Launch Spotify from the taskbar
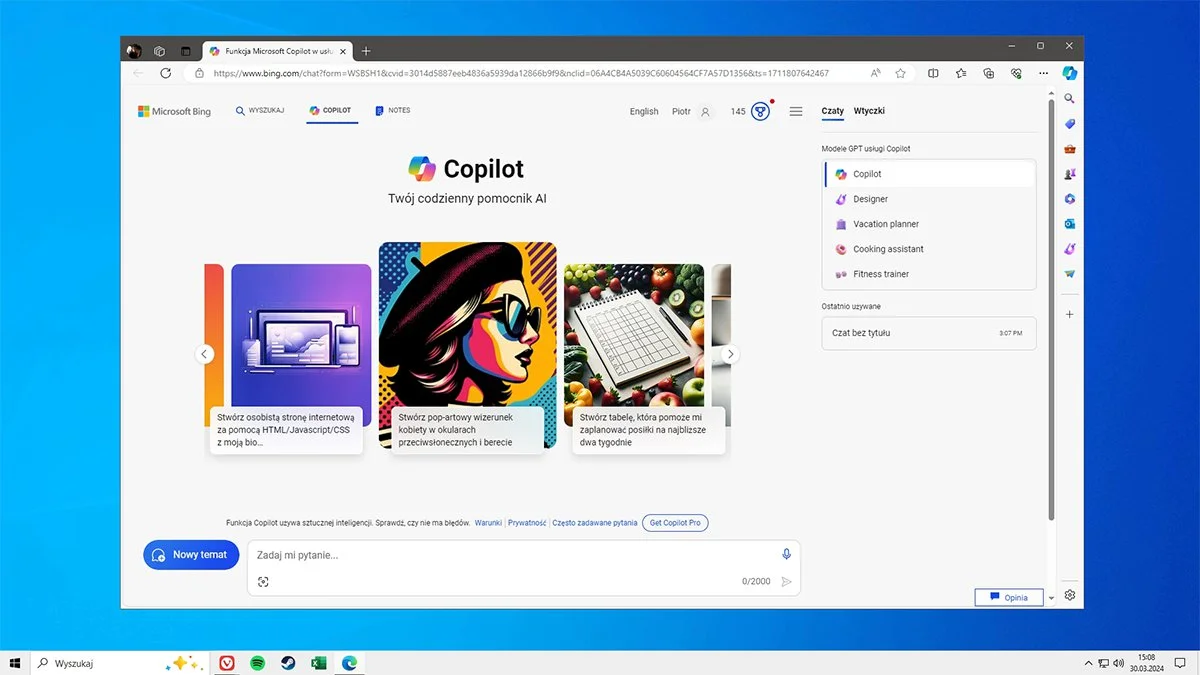This screenshot has height=675, width=1200. coord(258,662)
